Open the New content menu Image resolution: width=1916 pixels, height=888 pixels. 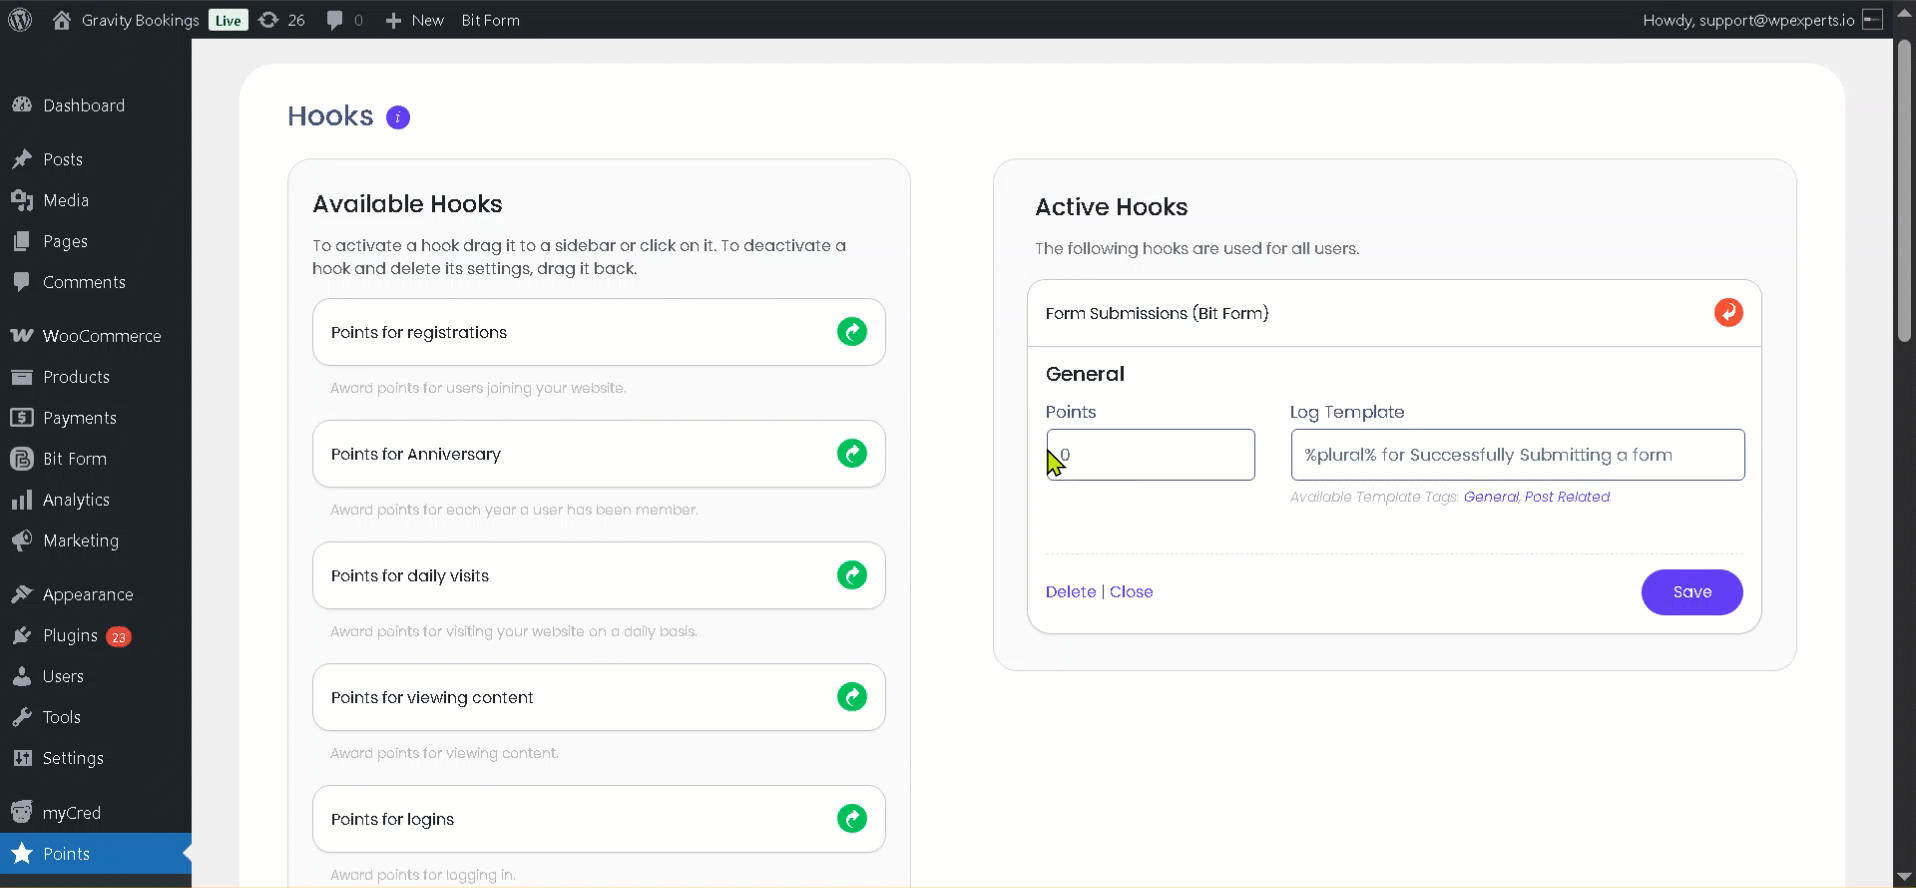click(415, 20)
